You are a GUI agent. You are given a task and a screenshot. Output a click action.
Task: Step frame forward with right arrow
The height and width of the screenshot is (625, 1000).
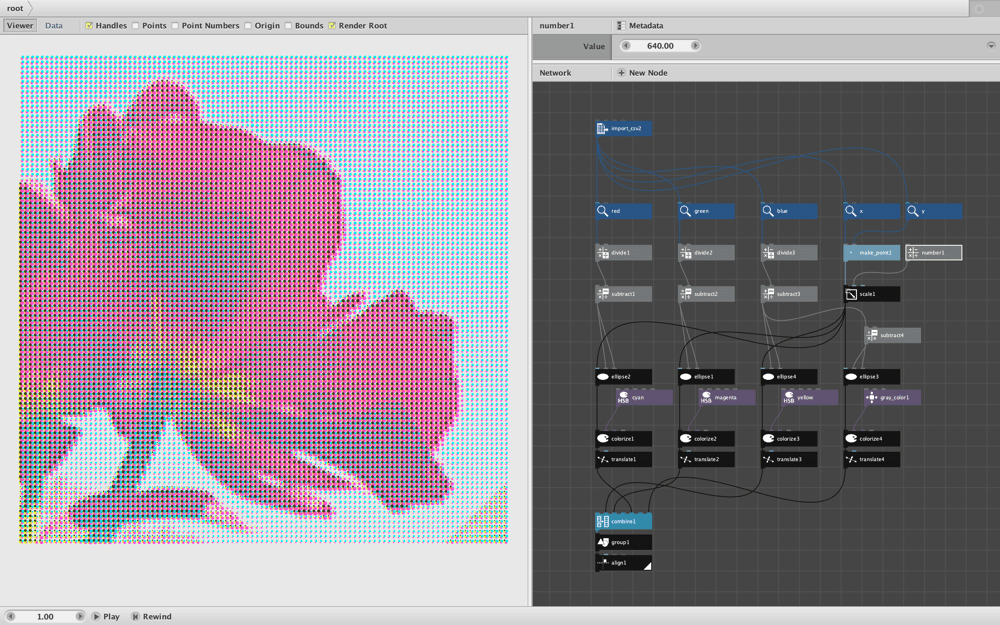80,617
